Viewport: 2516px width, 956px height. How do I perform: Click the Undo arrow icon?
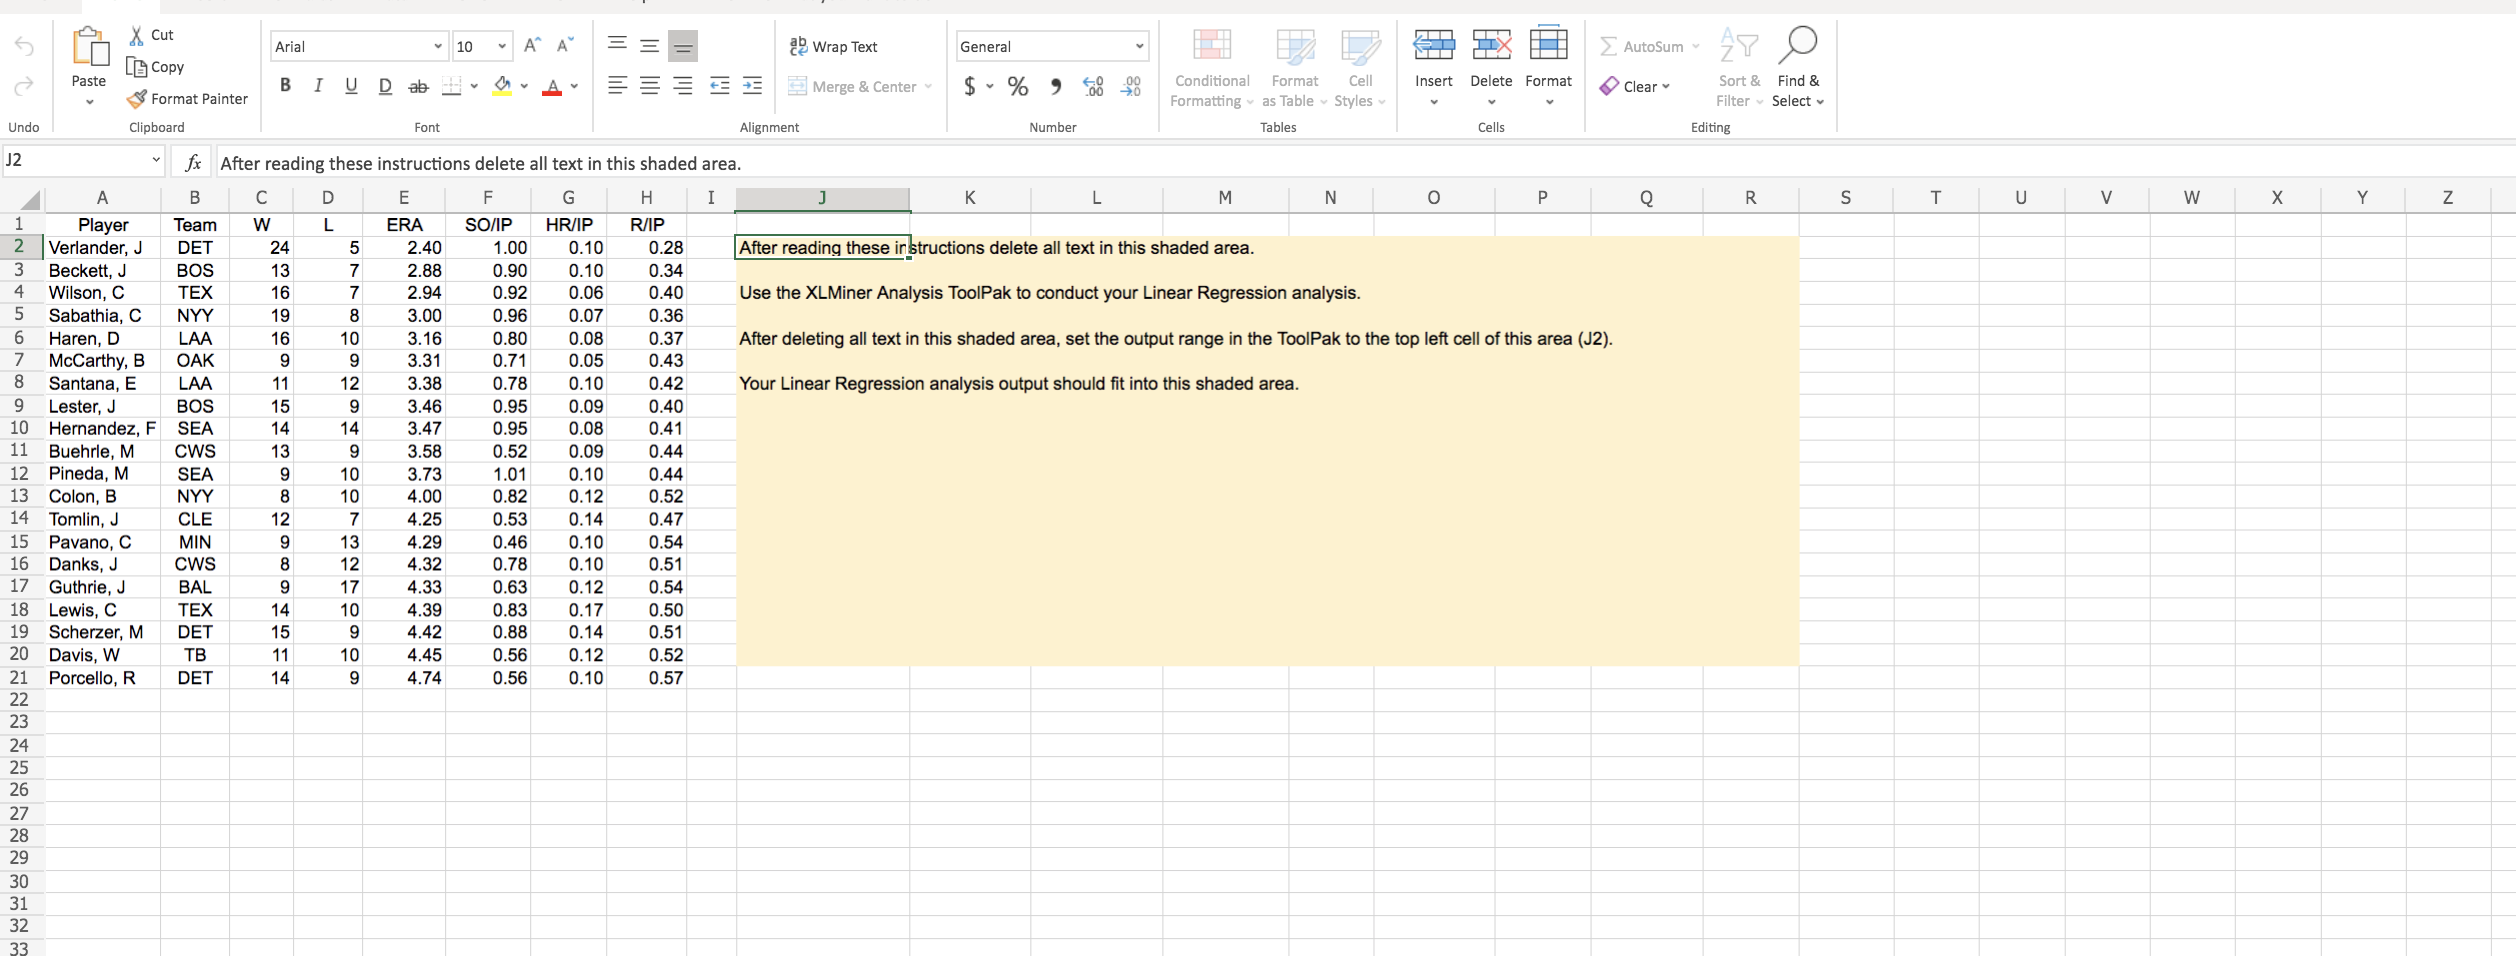(x=24, y=47)
